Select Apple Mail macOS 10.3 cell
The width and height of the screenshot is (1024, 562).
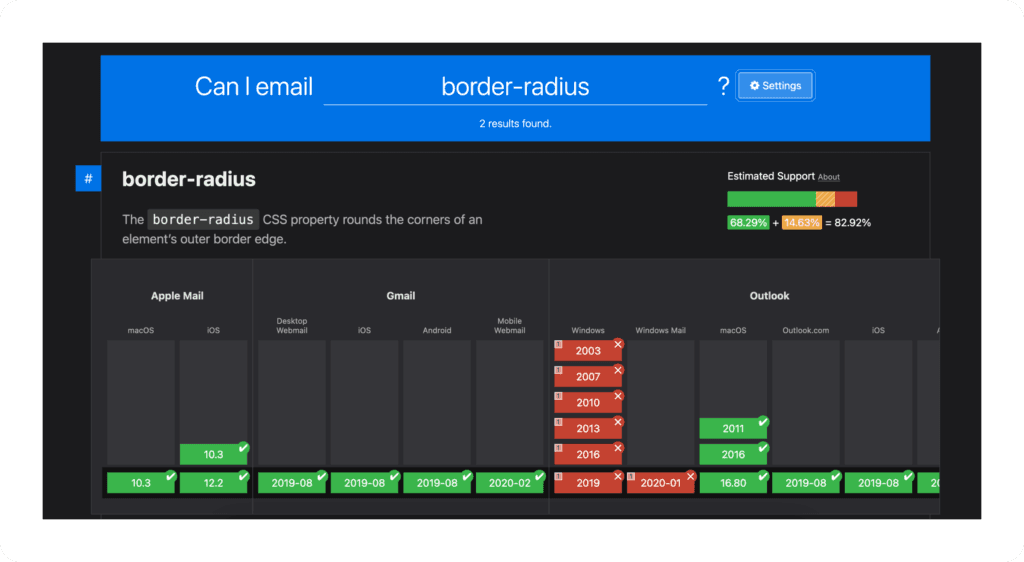pos(141,483)
